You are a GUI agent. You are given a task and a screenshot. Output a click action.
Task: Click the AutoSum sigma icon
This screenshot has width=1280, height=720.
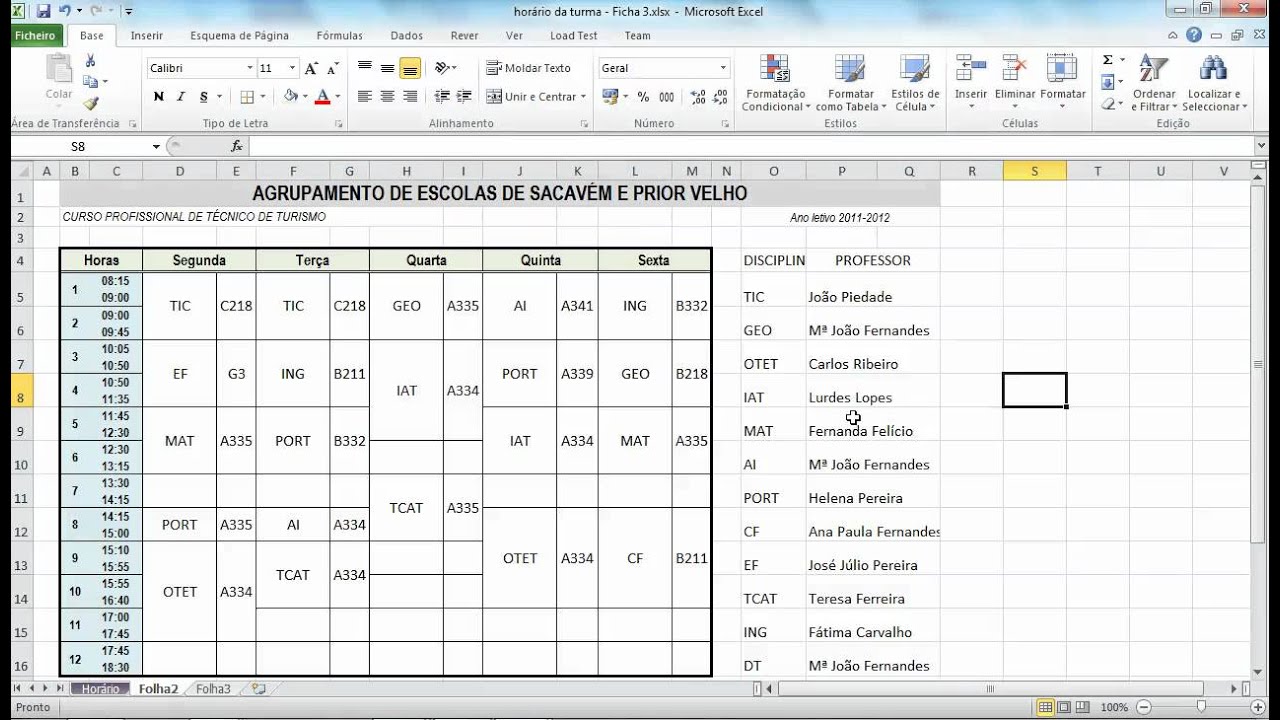(1108, 60)
